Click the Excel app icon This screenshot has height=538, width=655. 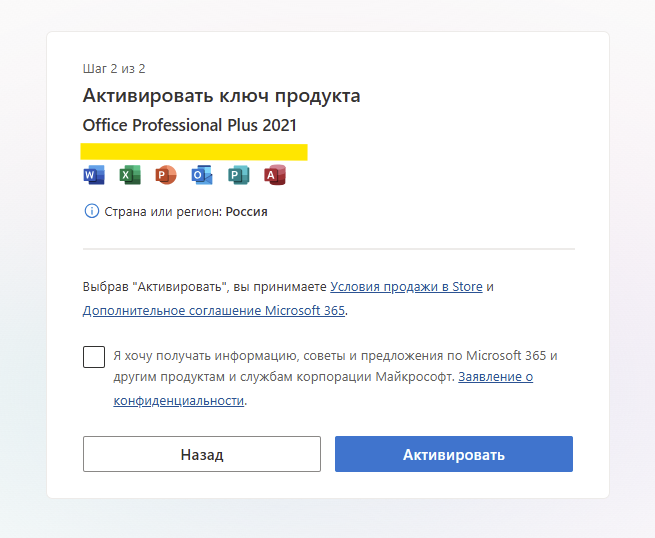[x=130, y=175]
